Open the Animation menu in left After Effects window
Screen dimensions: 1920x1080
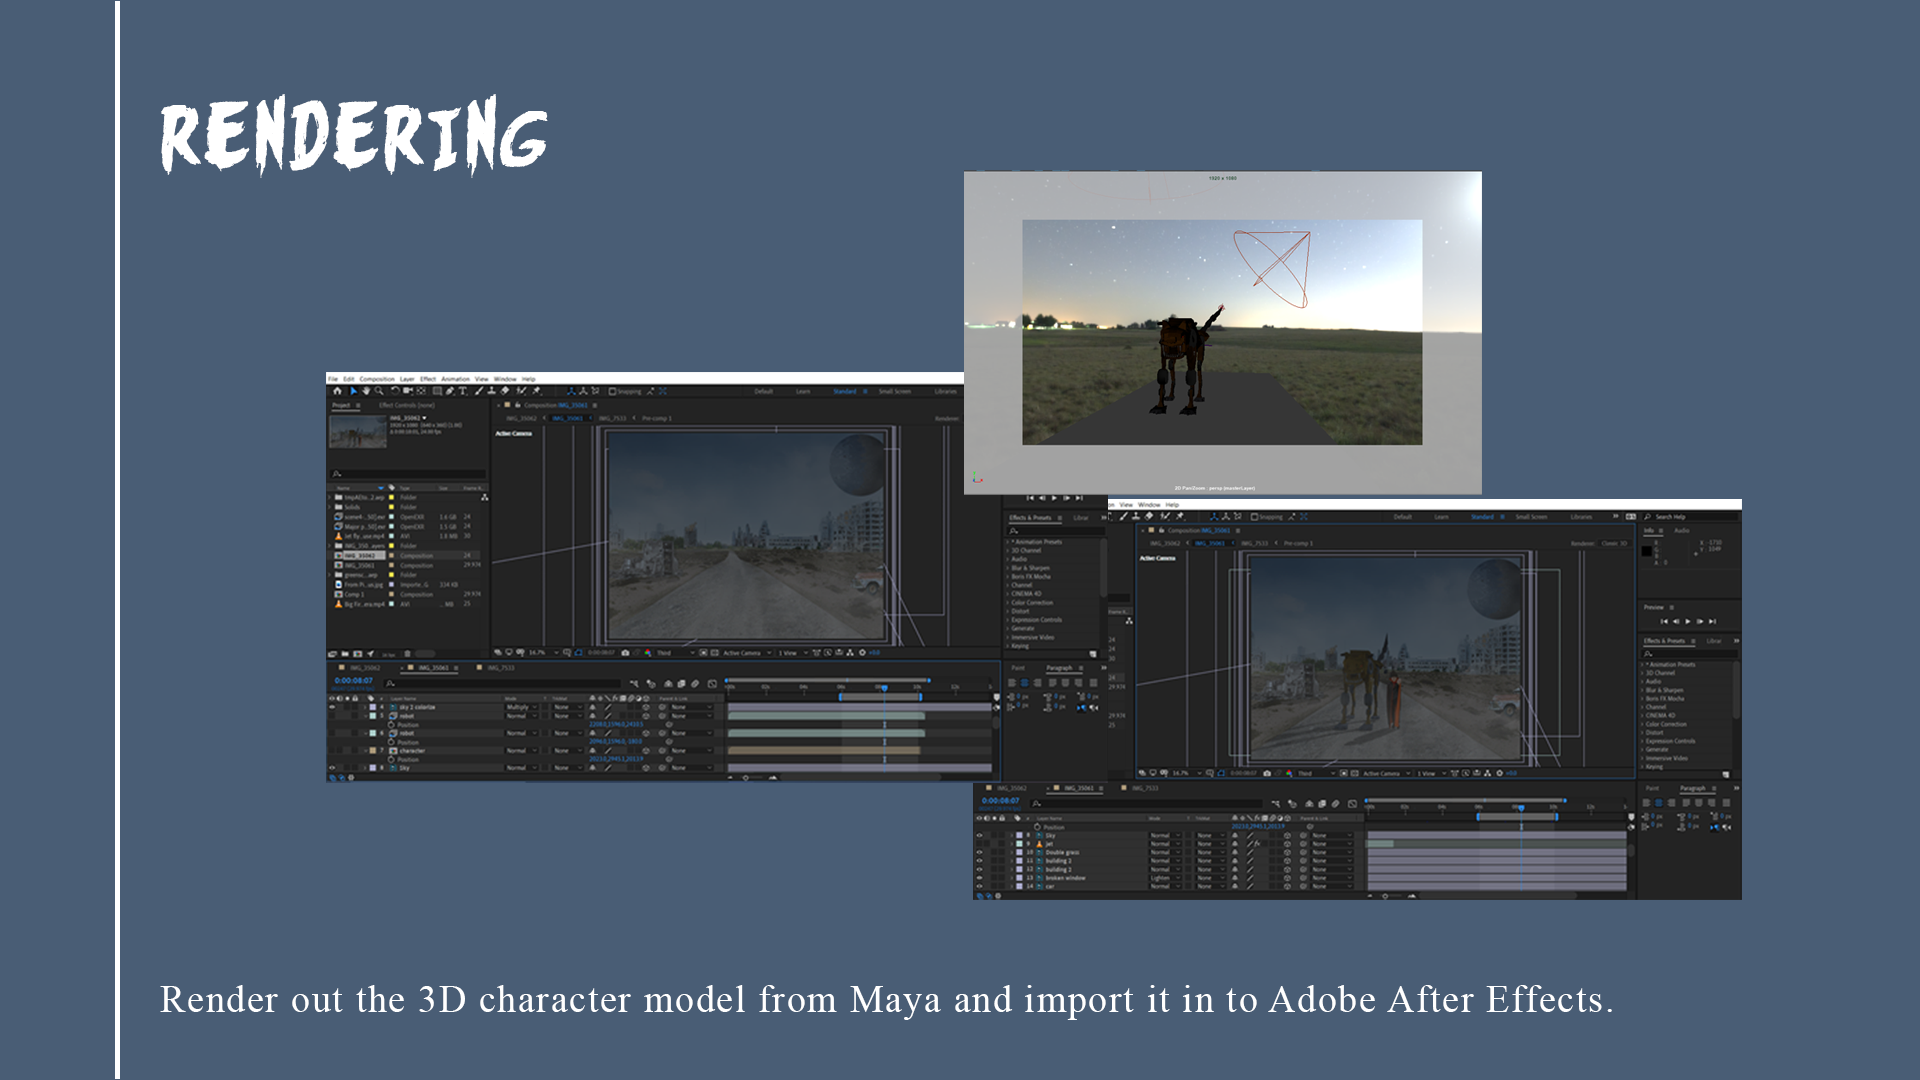455,379
